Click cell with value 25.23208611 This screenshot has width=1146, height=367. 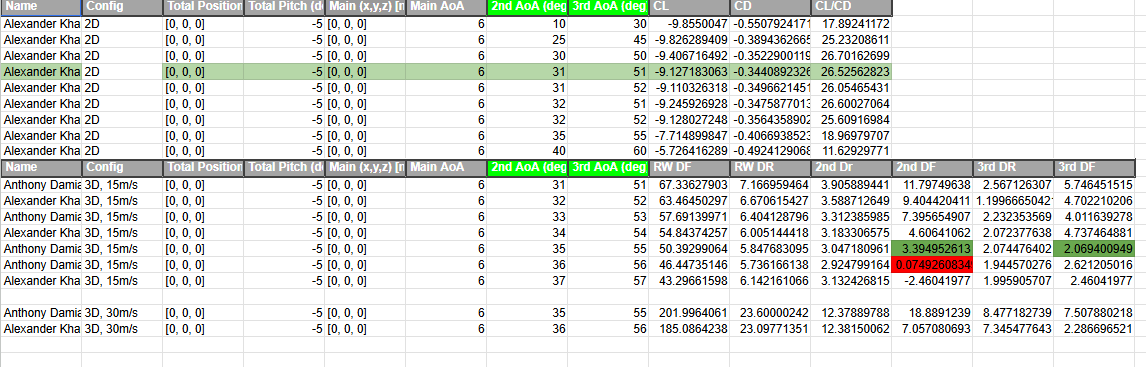[x=851, y=39]
